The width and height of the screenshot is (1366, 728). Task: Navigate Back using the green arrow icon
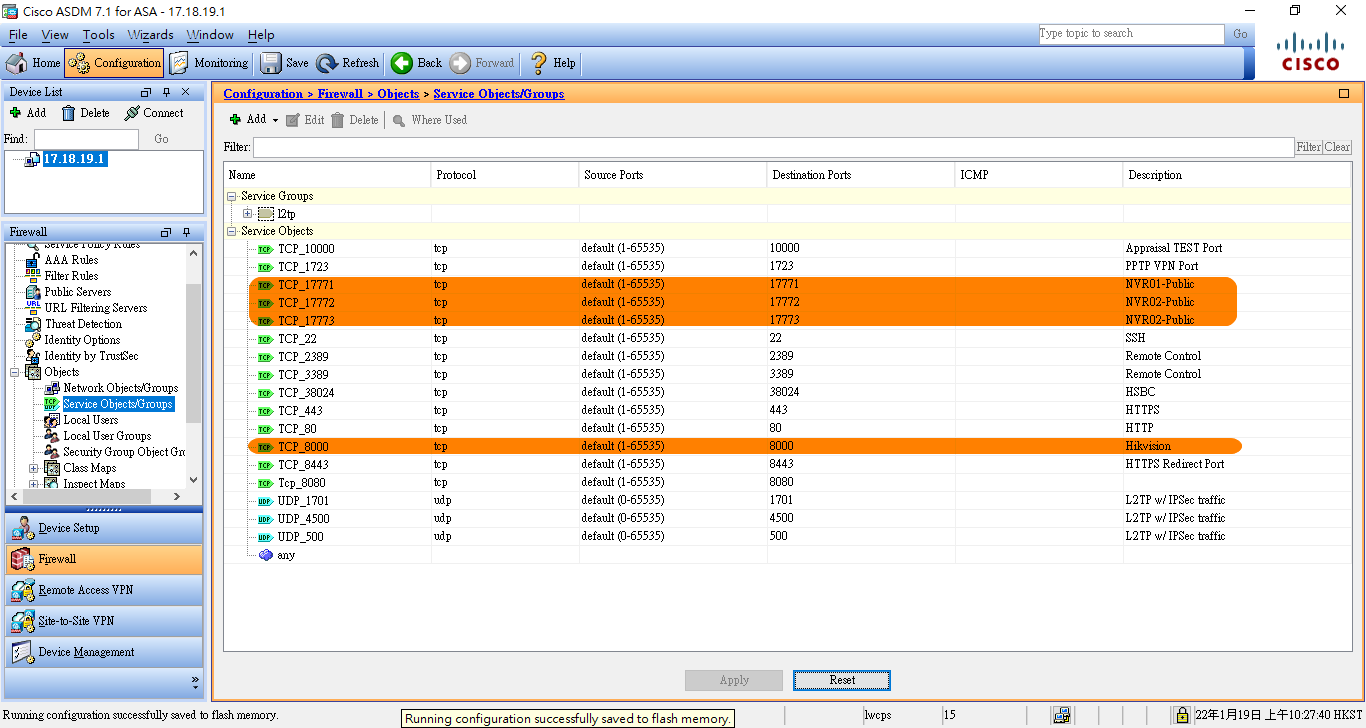click(416, 62)
